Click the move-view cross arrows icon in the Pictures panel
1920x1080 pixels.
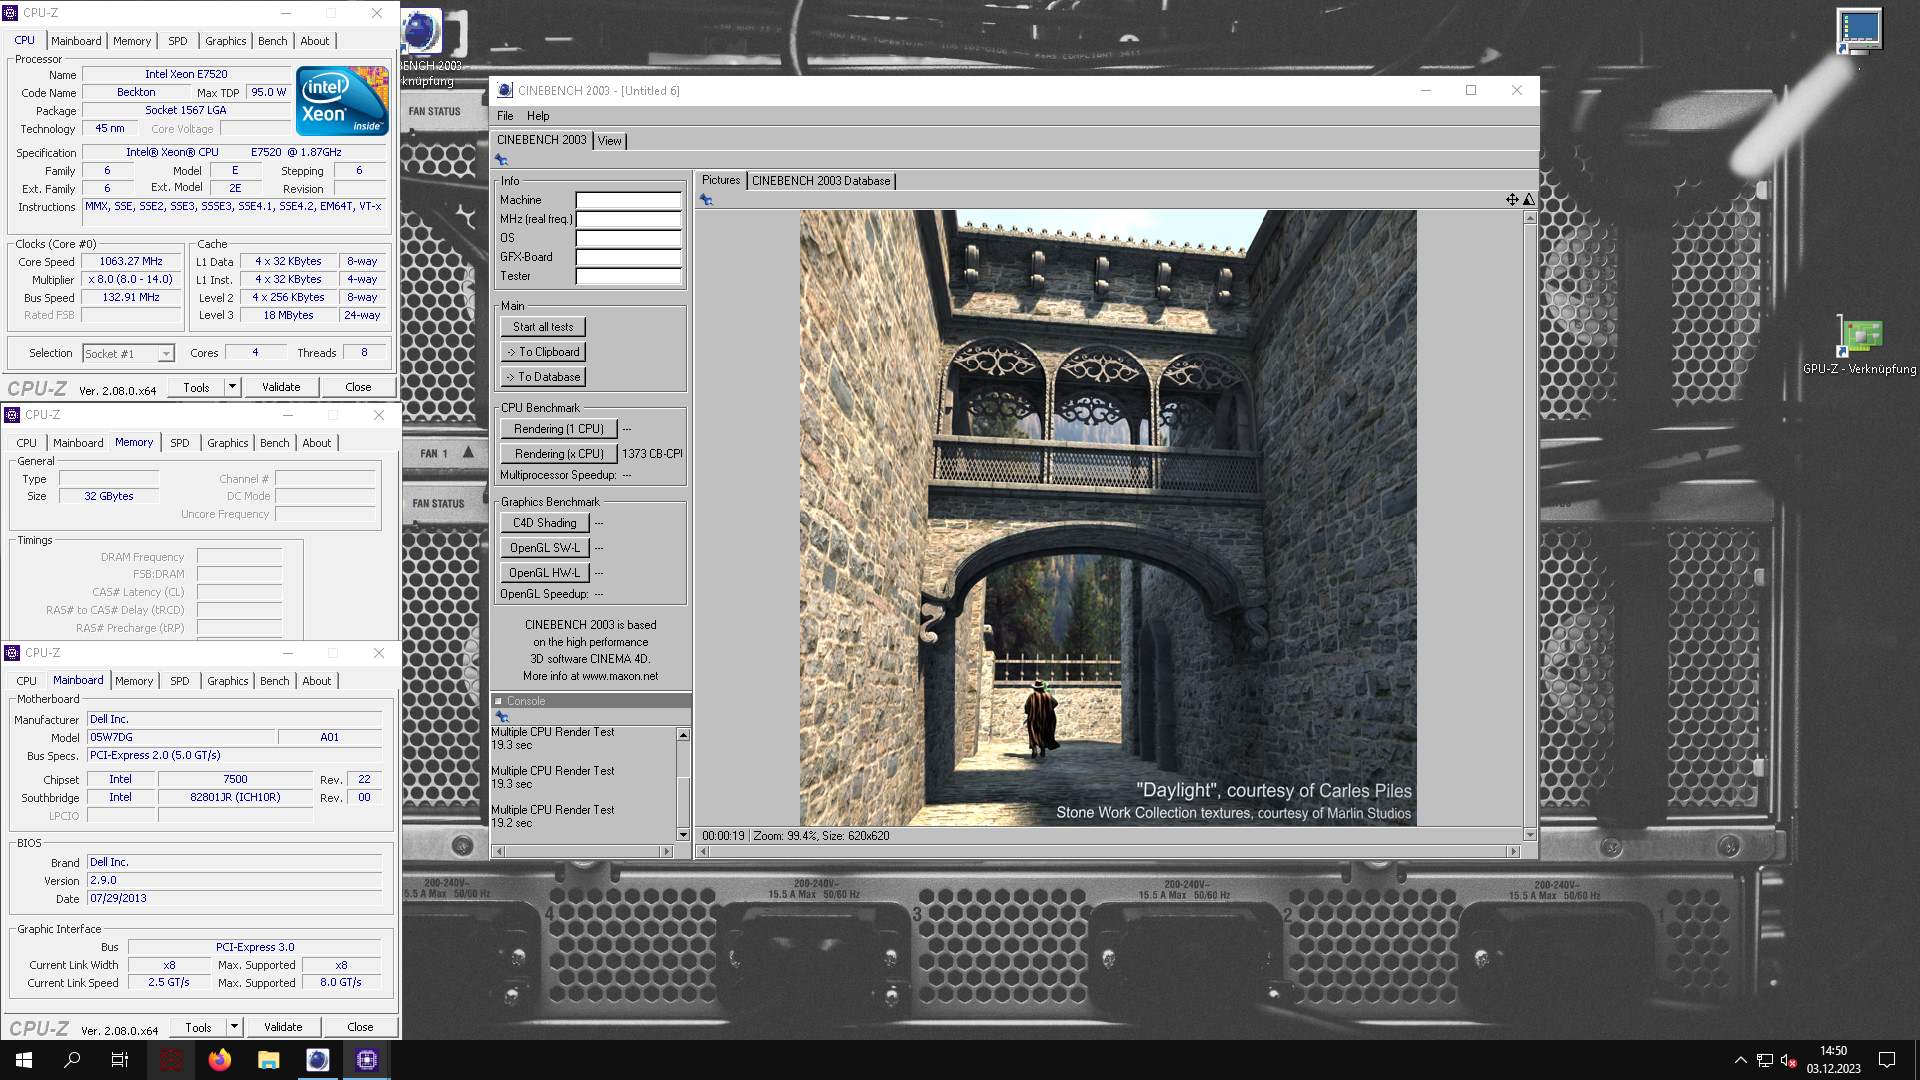1512,200
